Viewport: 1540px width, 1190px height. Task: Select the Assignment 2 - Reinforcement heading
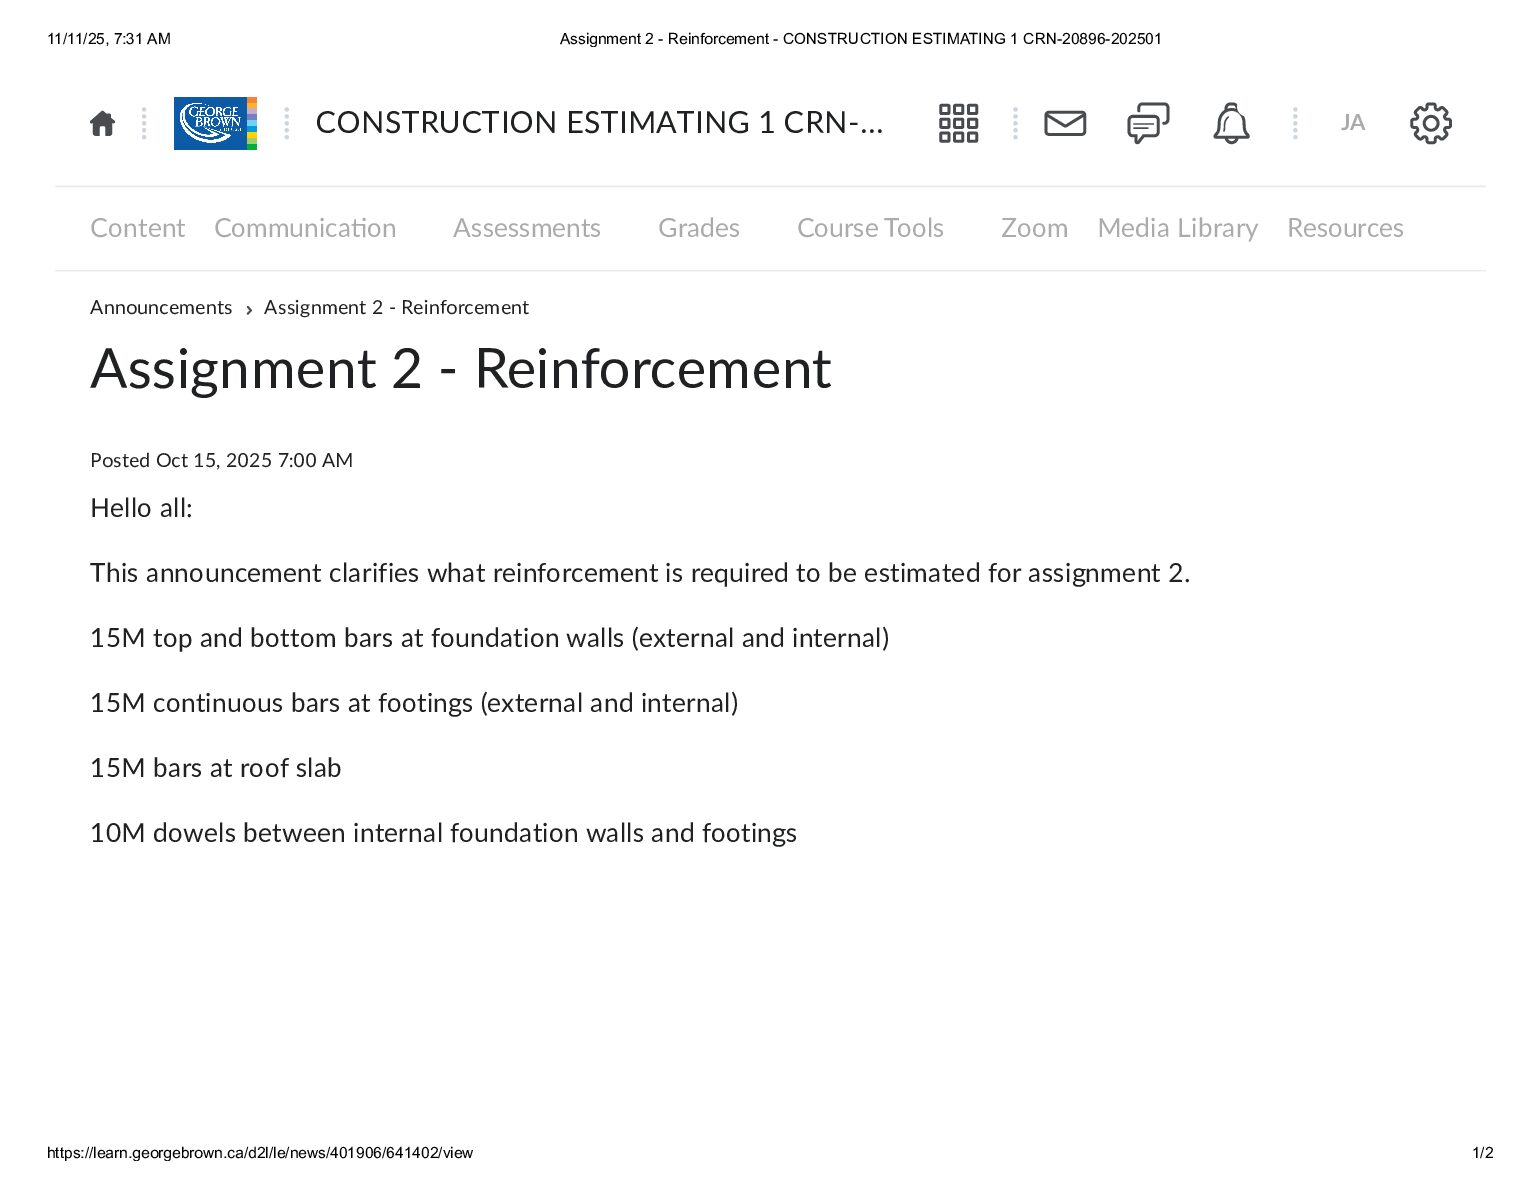[460, 368]
